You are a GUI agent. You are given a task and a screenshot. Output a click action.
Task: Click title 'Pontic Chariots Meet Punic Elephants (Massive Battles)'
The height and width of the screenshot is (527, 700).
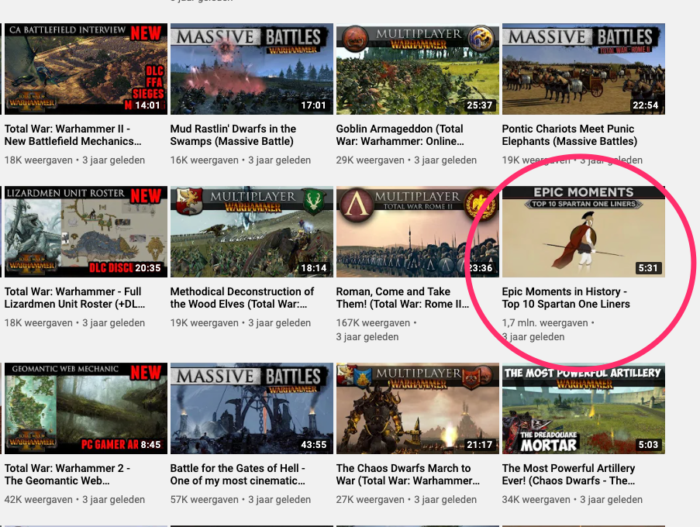pos(570,135)
